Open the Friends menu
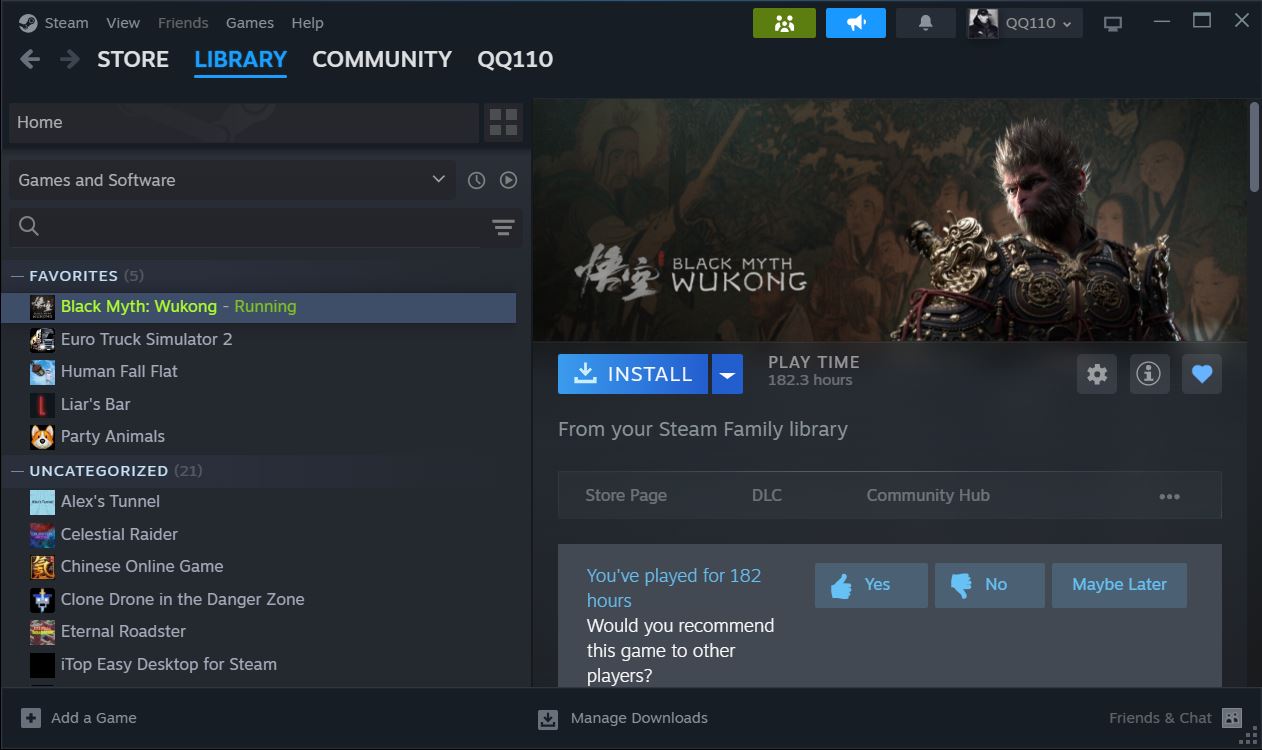 coord(183,22)
